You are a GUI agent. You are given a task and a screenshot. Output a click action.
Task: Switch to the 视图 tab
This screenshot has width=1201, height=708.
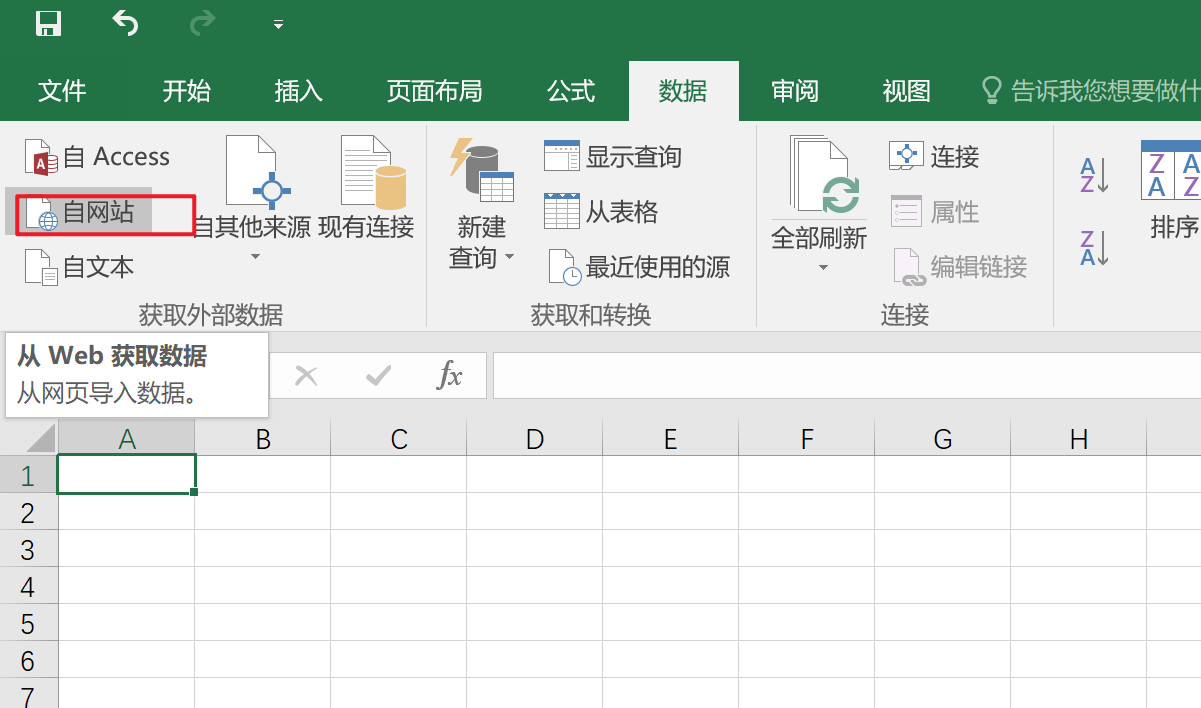[x=907, y=91]
